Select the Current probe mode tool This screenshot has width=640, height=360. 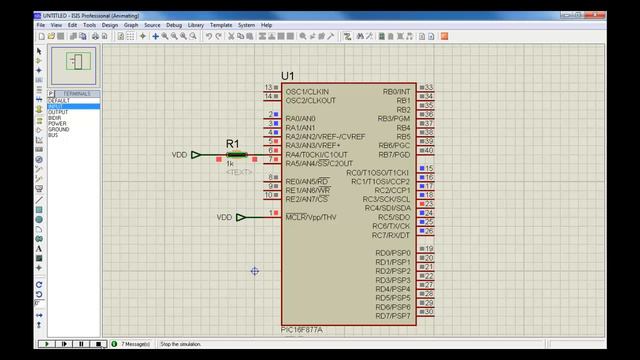(x=39, y=179)
